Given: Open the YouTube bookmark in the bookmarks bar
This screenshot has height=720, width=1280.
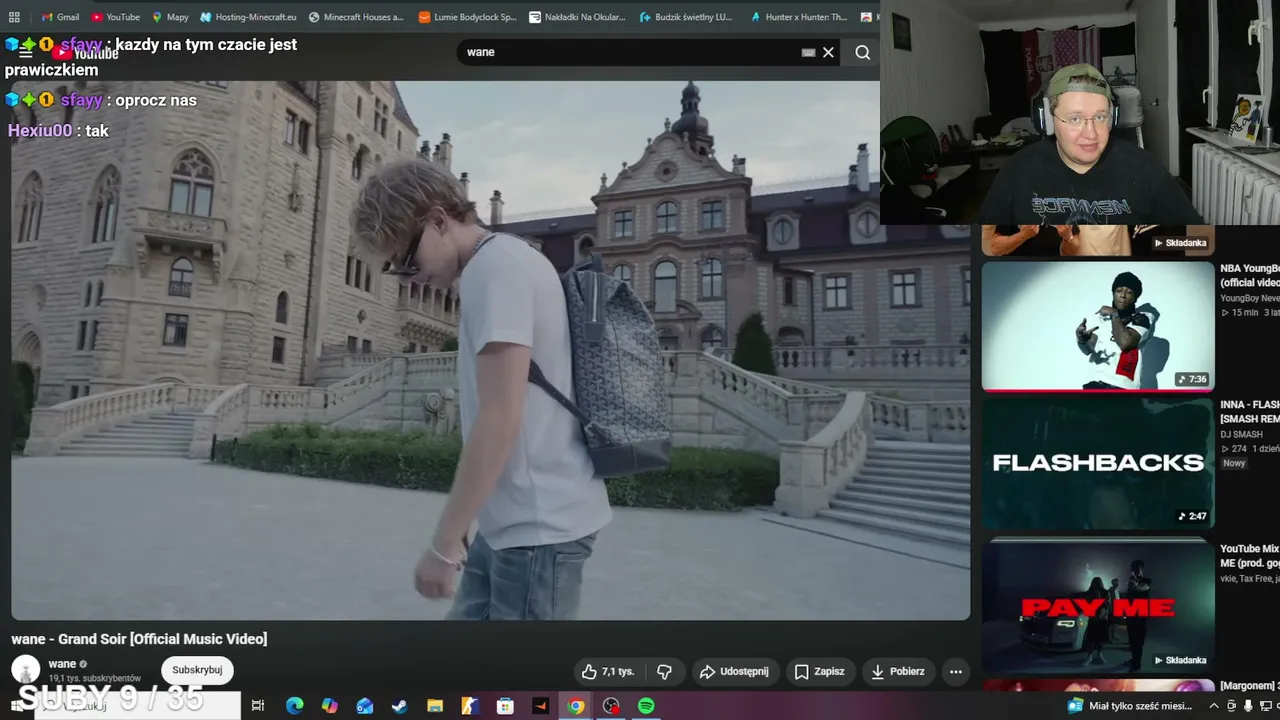Looking at the screenshot, I should tap(115, 17).
